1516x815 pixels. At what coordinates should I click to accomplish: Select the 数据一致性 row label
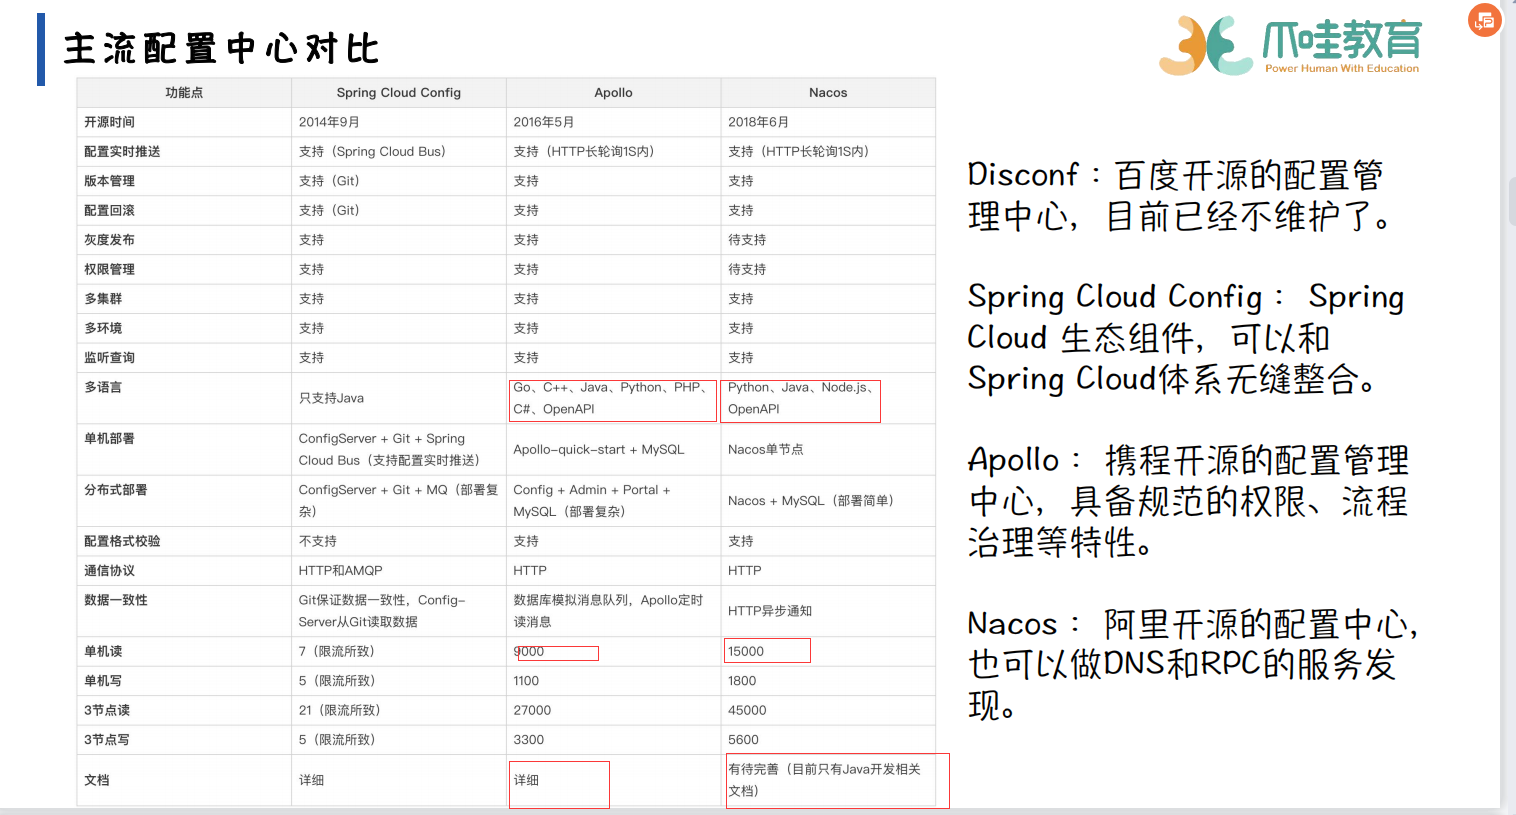click(x=115, y=600)
